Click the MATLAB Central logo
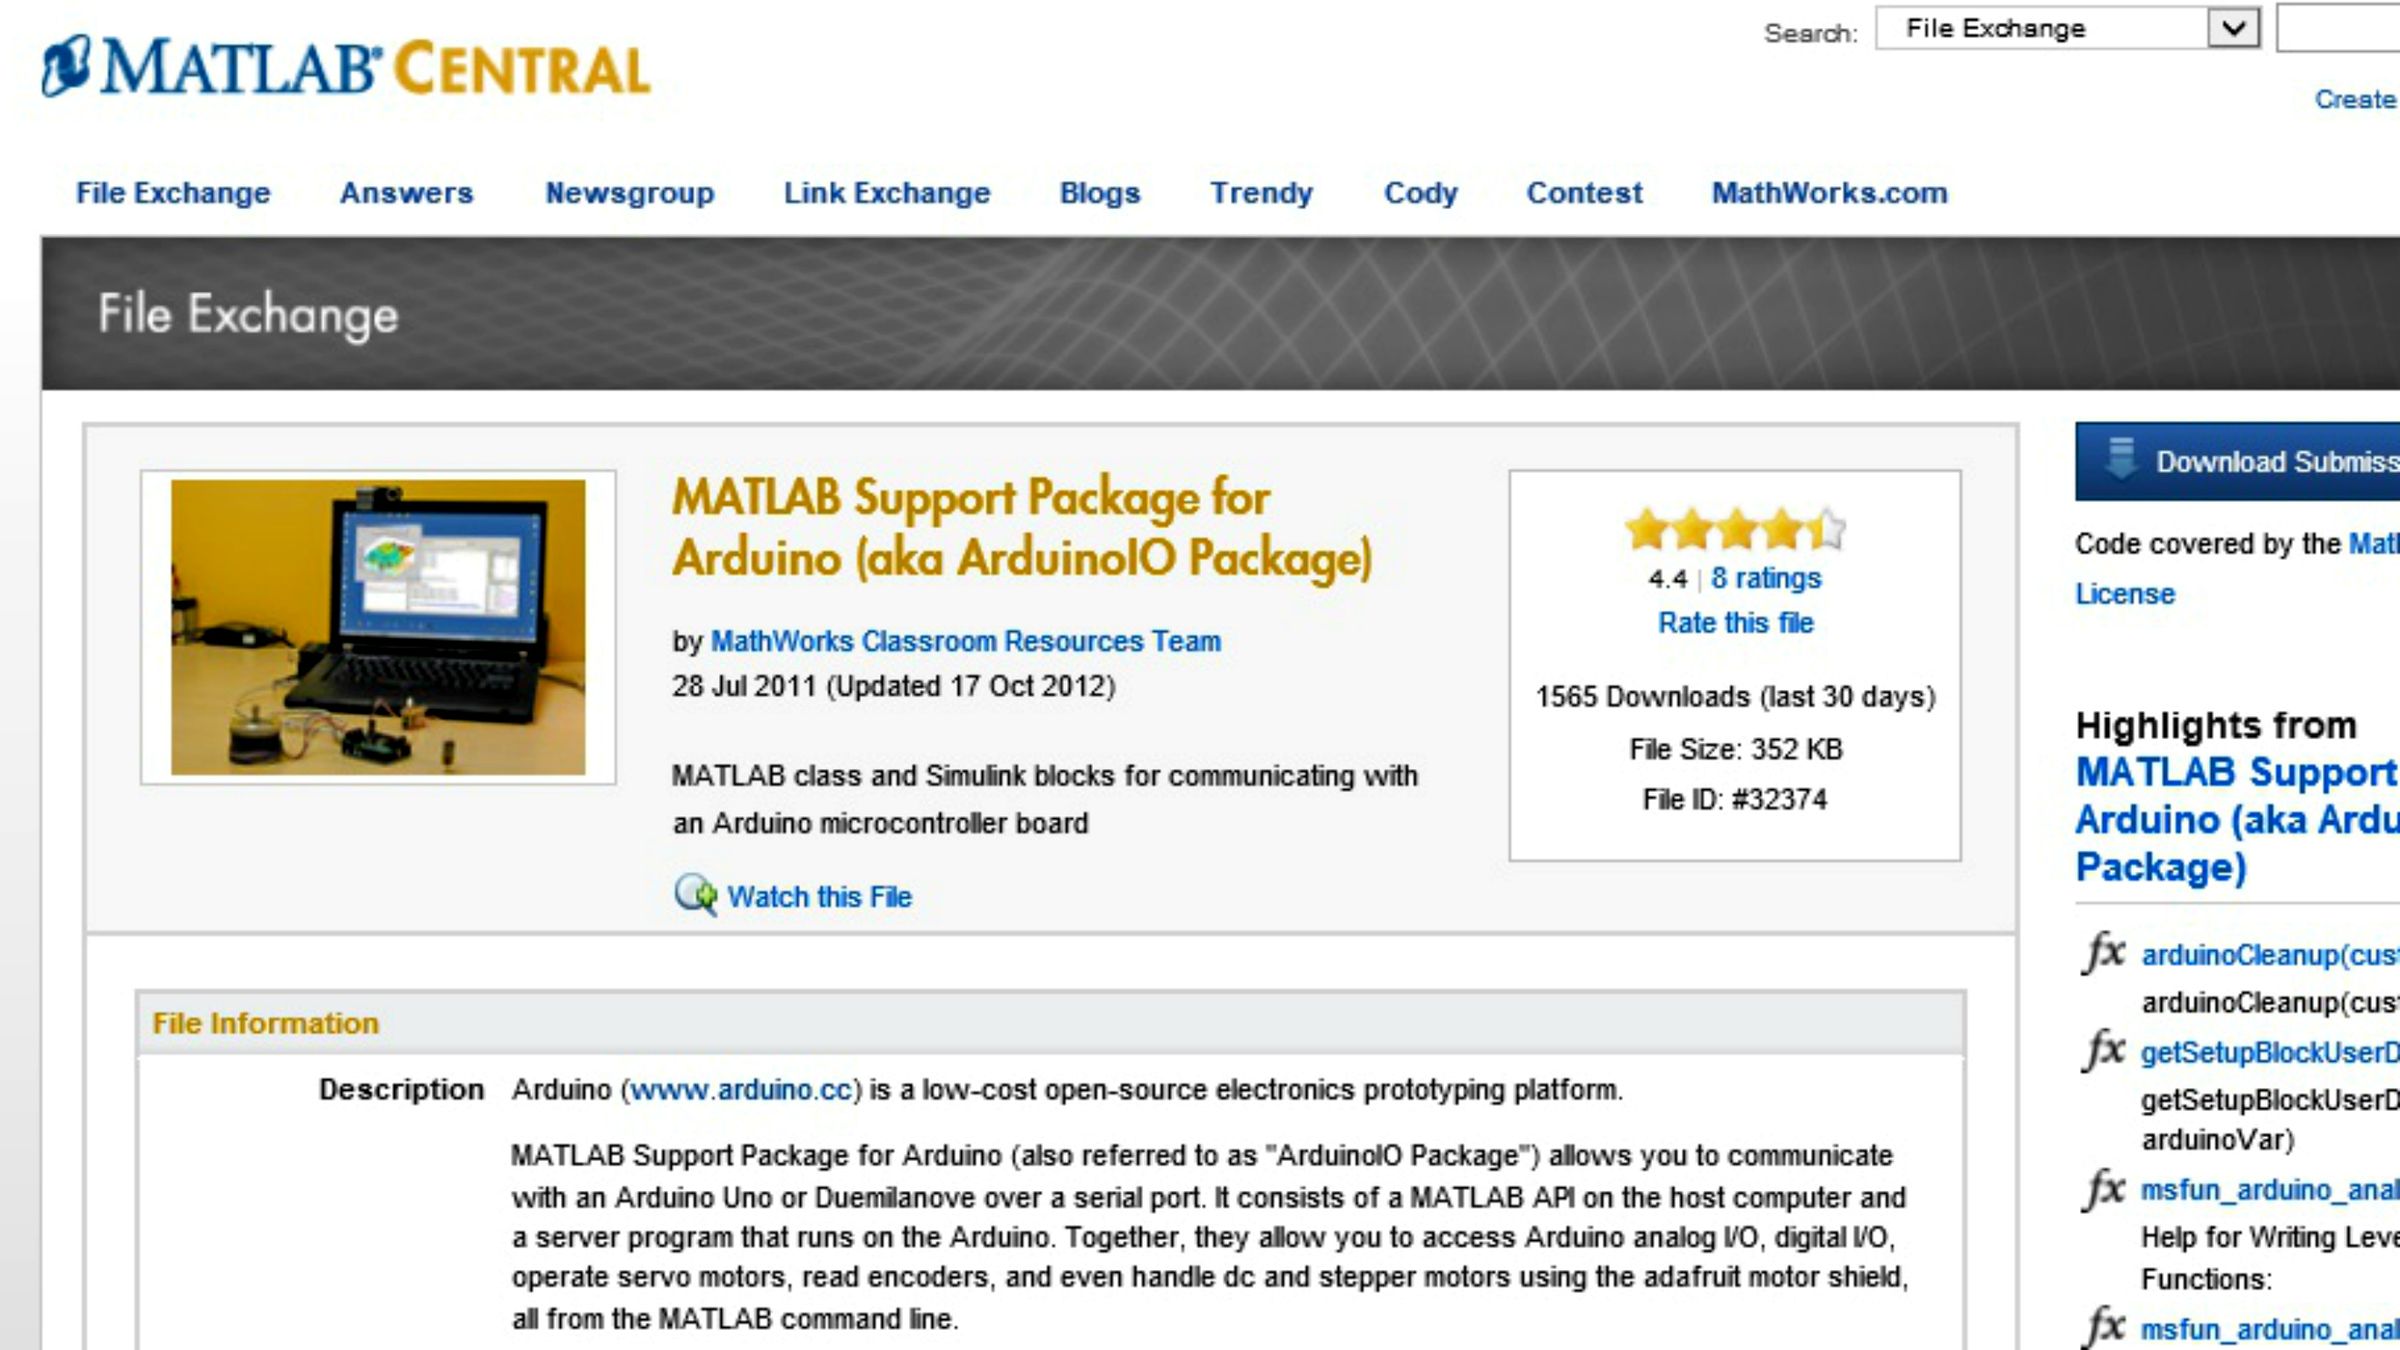The height and width of the screenshot is (1350, 2400). click(x=346, y=68)
